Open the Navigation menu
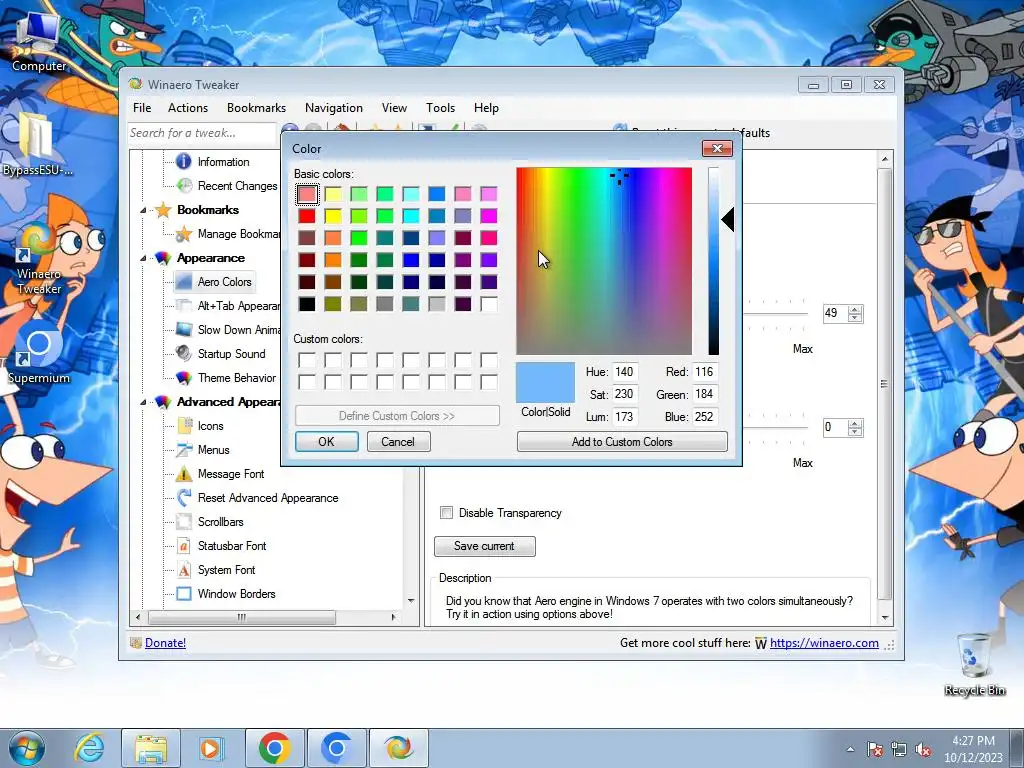 pyautogui.click(x=334, y=108)
